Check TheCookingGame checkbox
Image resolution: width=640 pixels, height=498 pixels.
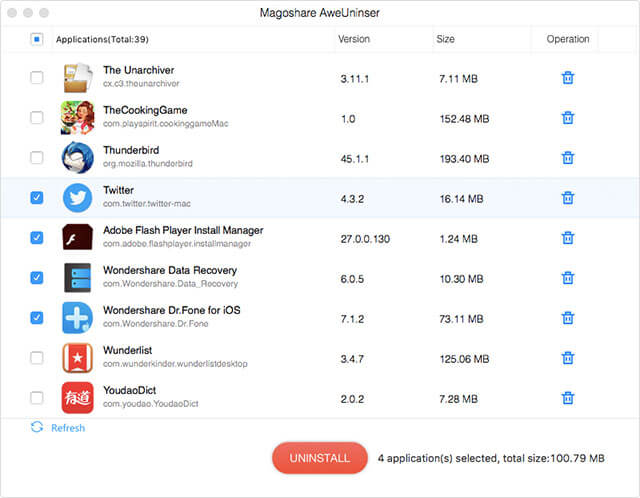coord(37,118)
